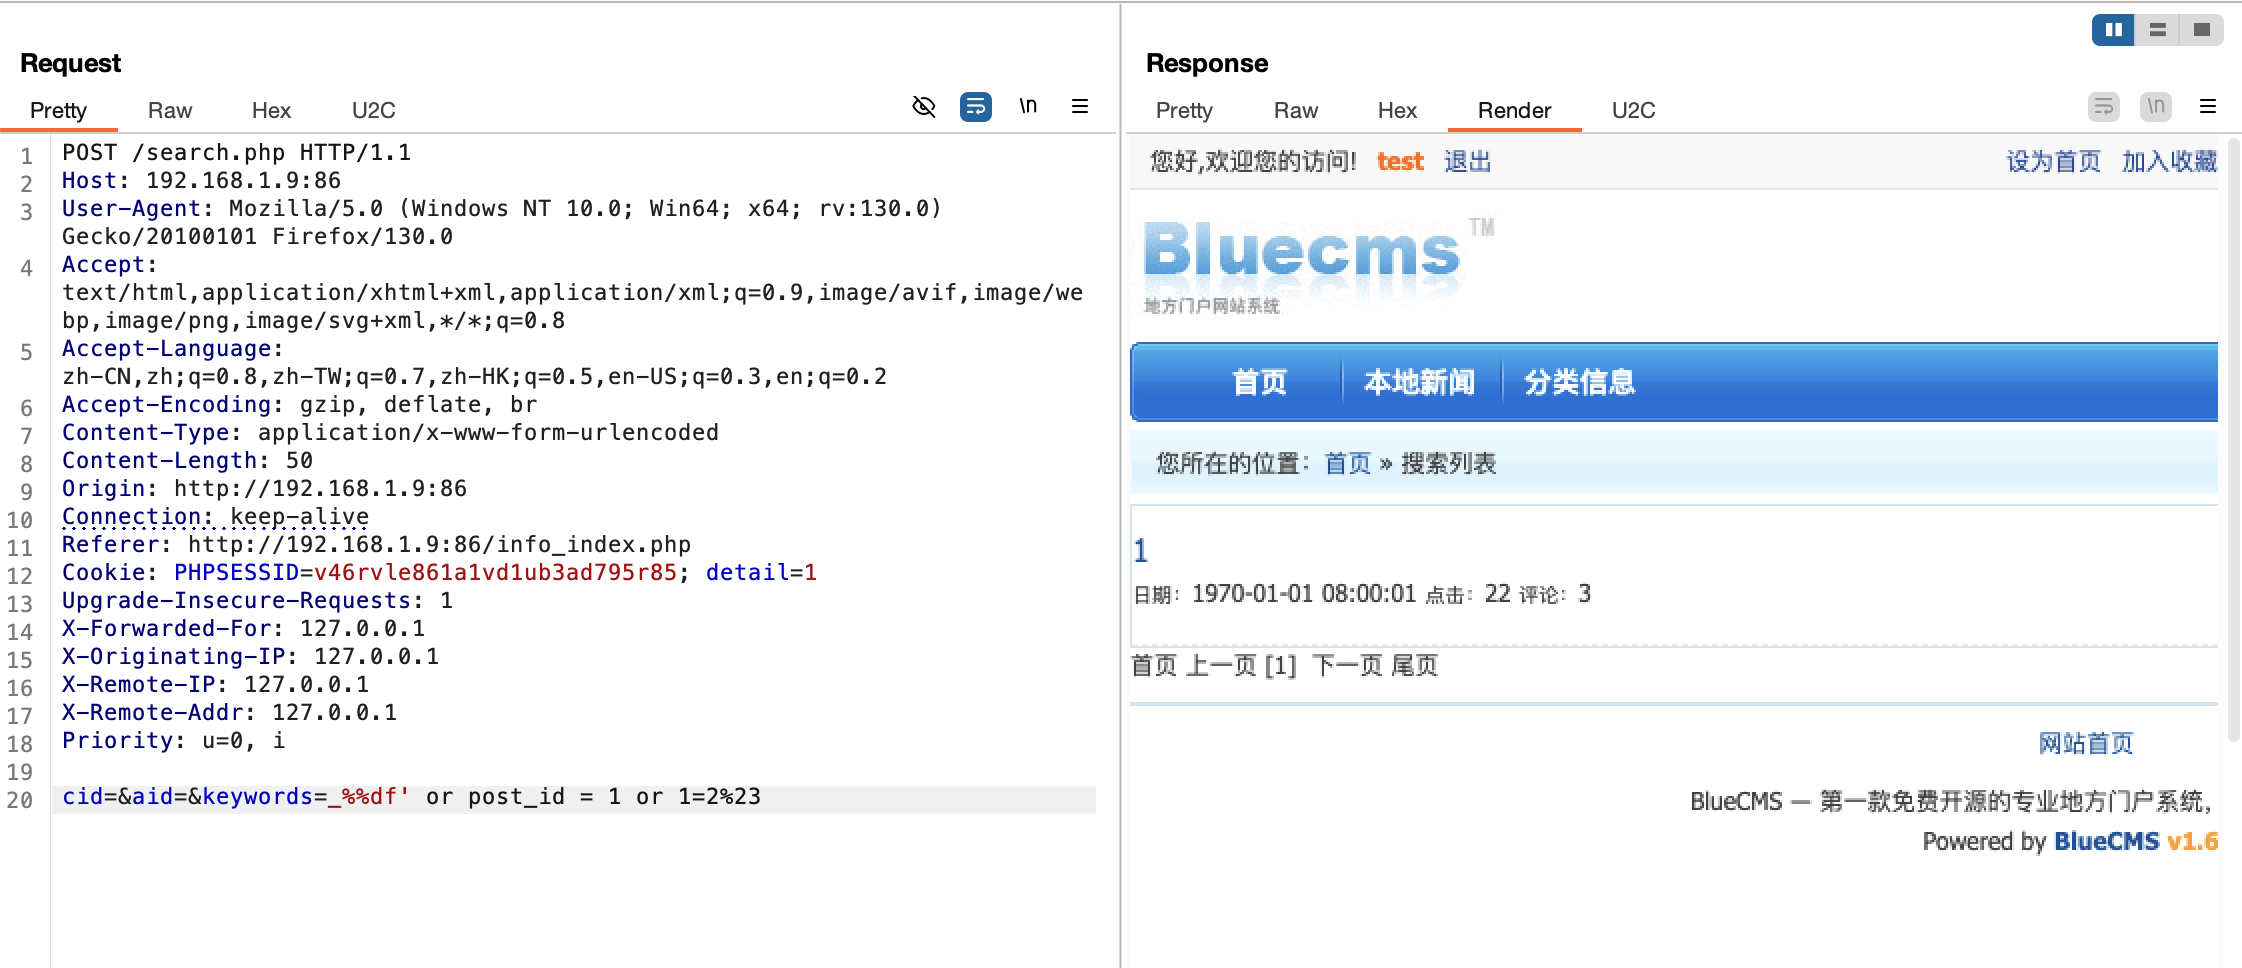The height and width of the screenshot is (968, 2242).
Task: Toggle word wrap icon in Response panel
Action: [x=2104, y=106]
